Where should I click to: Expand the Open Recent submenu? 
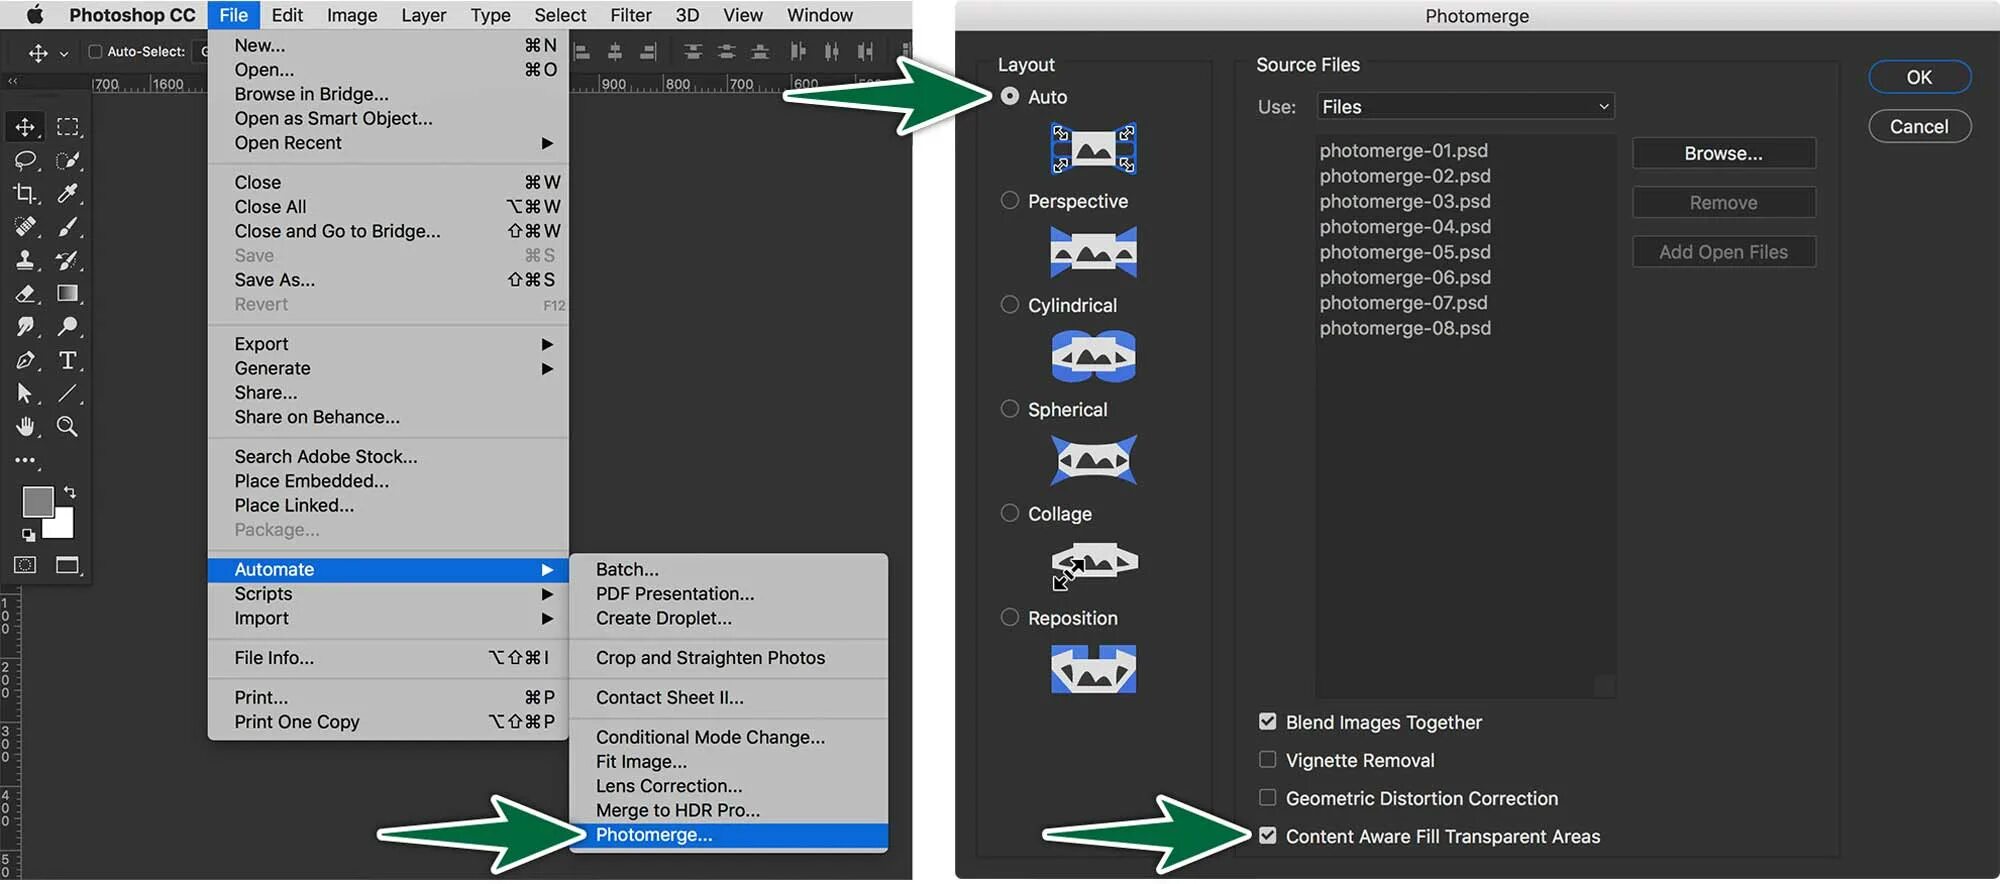(x=388, y=143)
